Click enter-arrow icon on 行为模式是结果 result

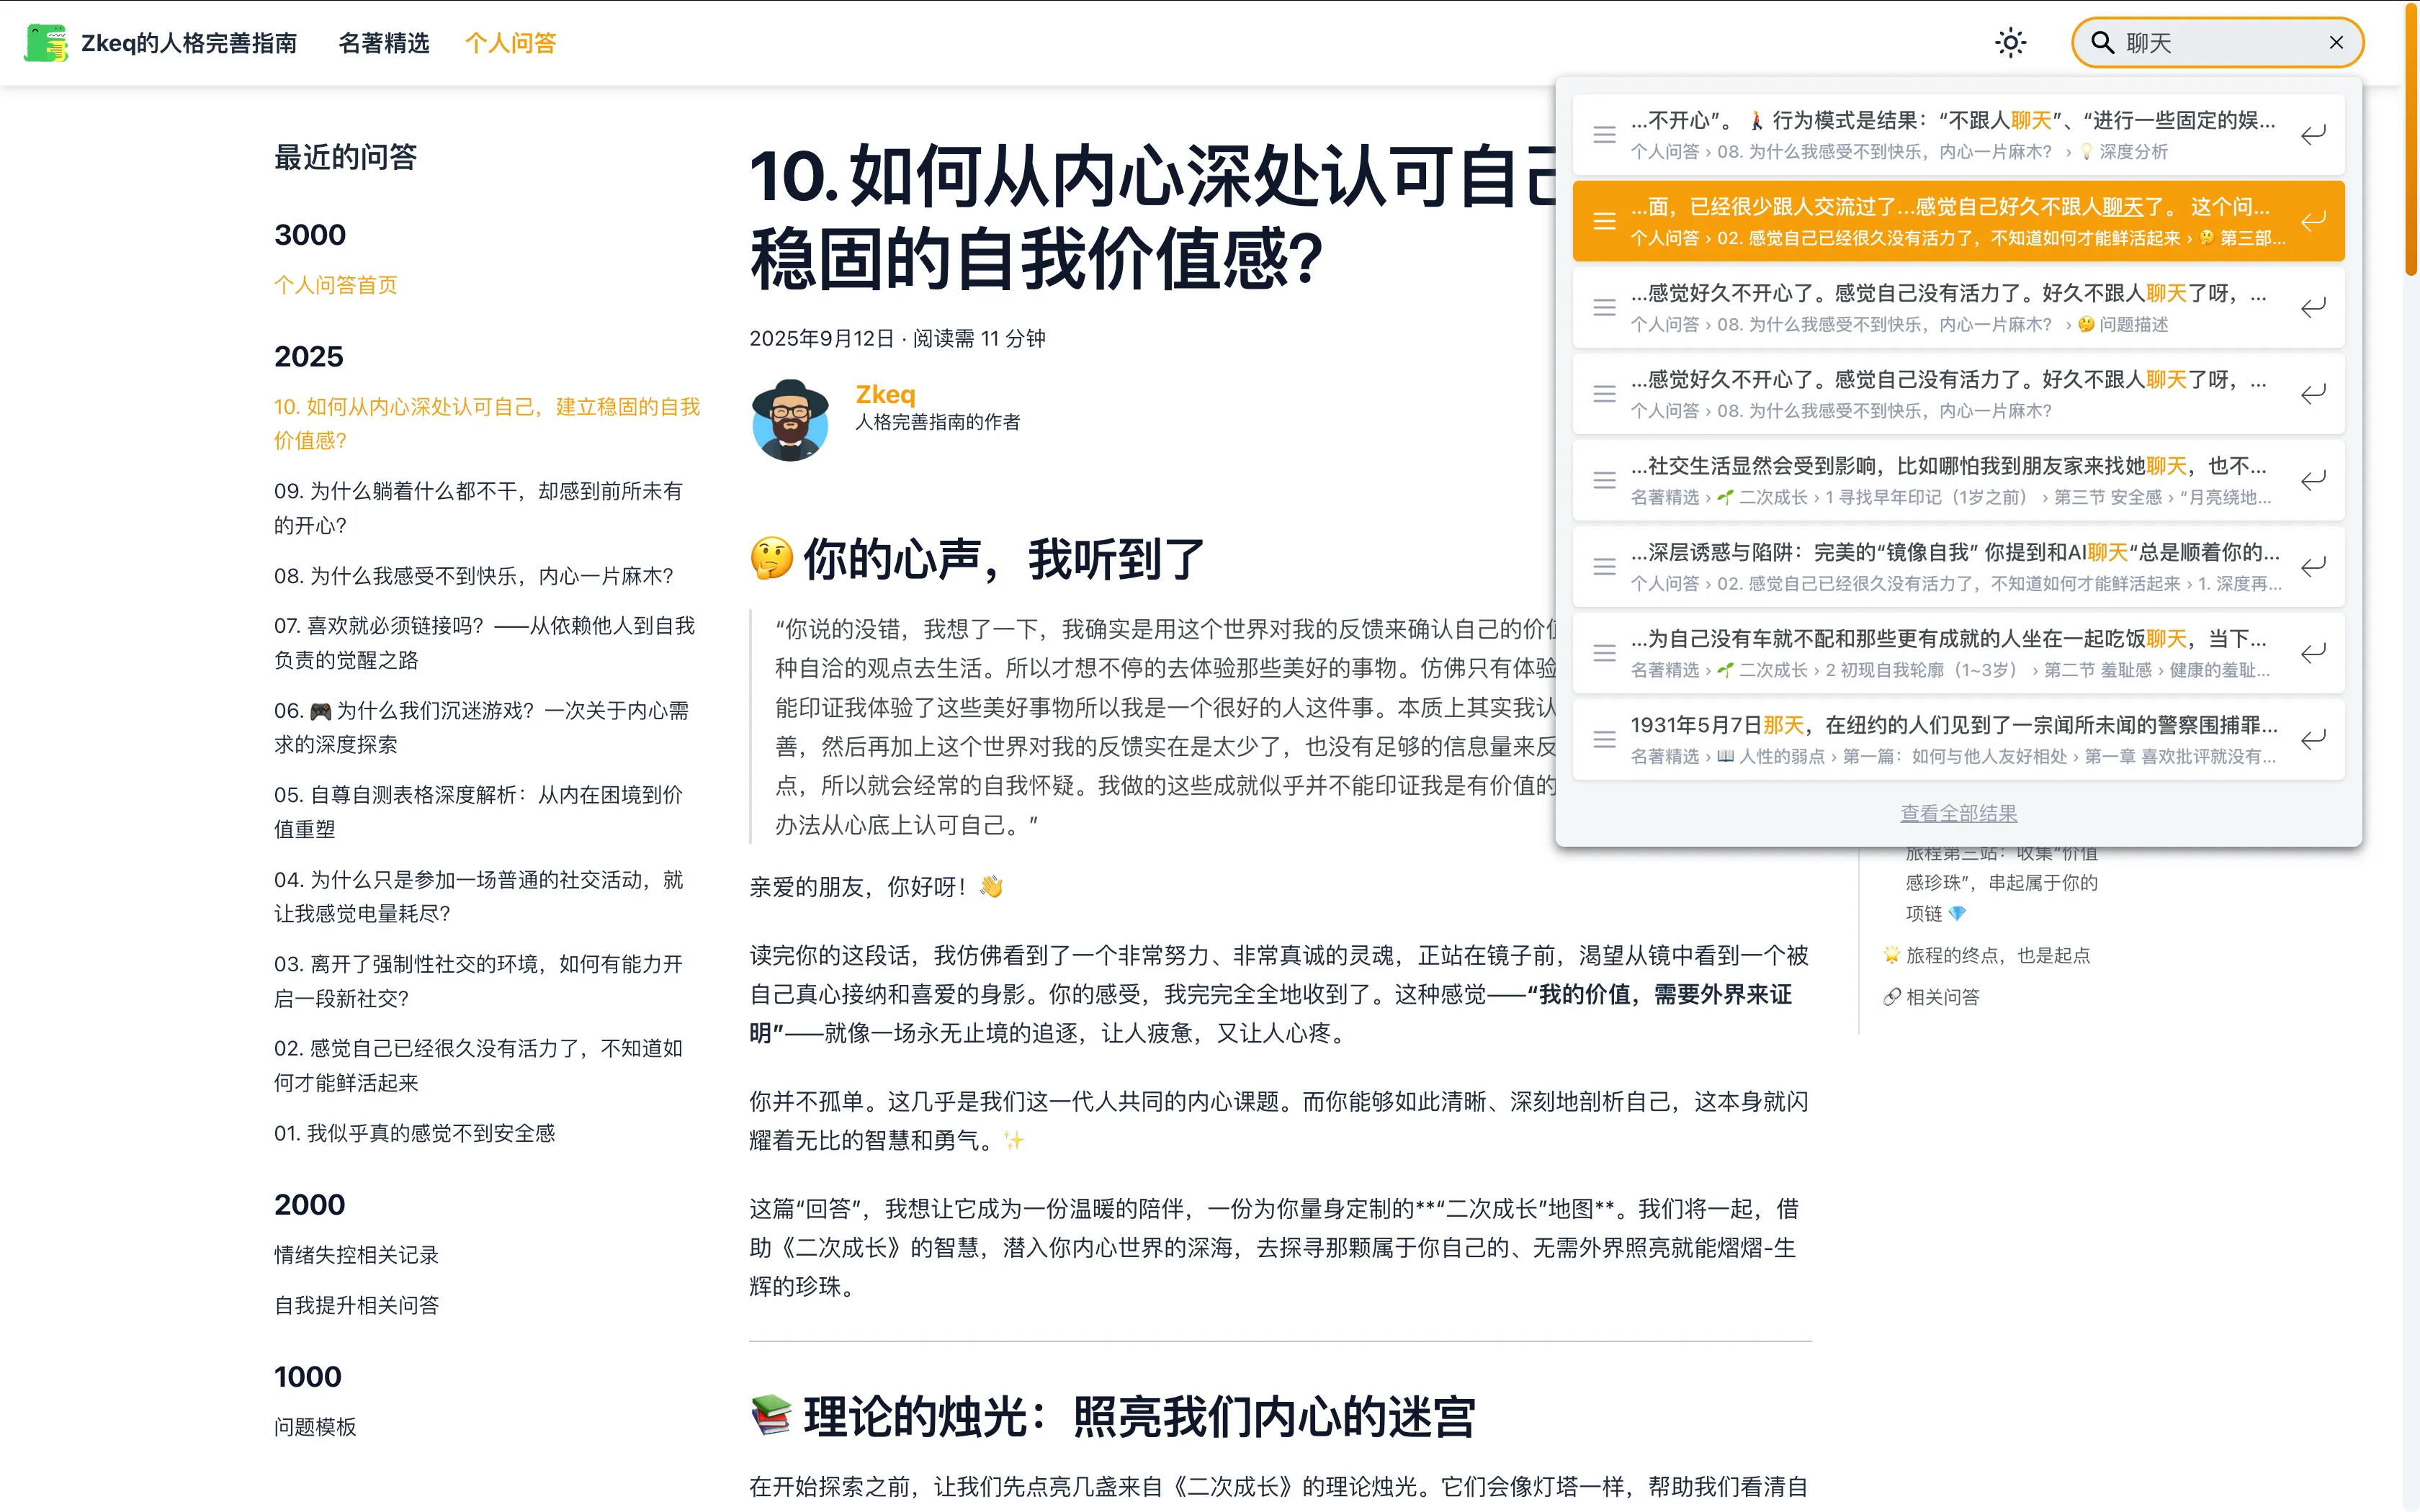coord(2313,135)
